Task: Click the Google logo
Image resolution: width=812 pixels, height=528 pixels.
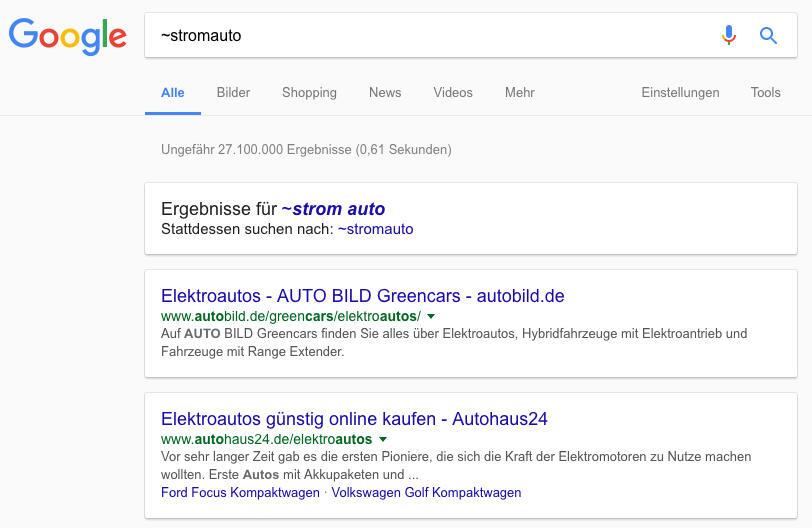Action: 67,36
